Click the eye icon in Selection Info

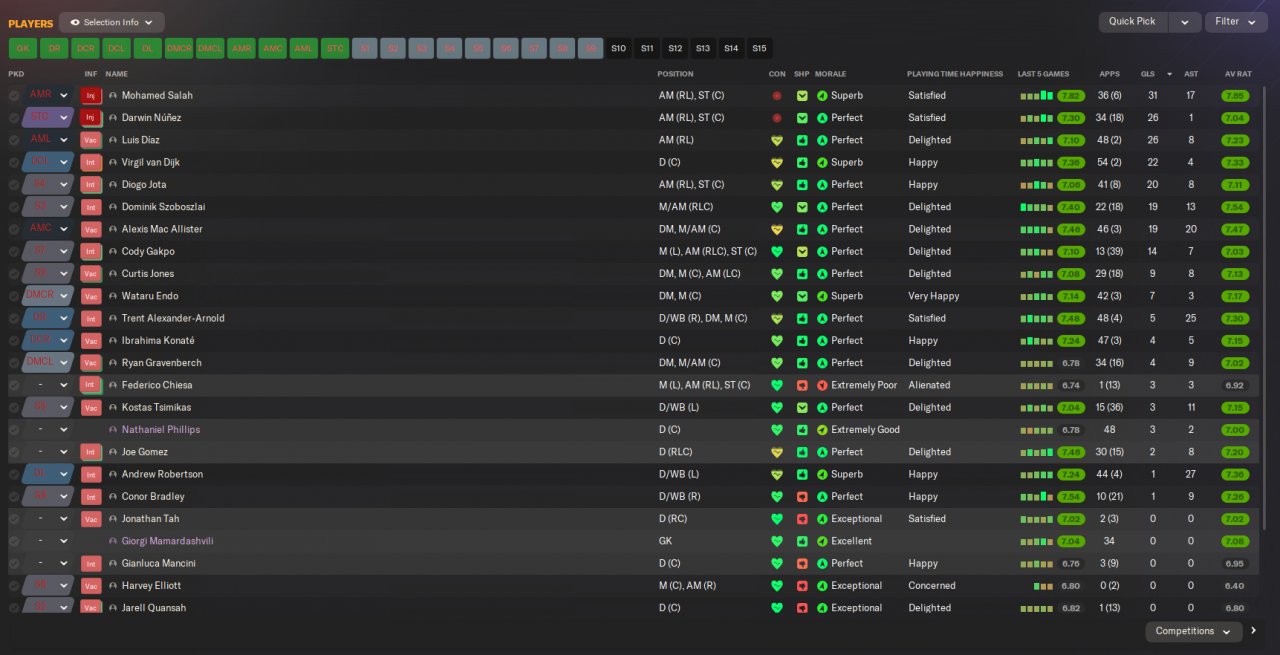(75, 22)
